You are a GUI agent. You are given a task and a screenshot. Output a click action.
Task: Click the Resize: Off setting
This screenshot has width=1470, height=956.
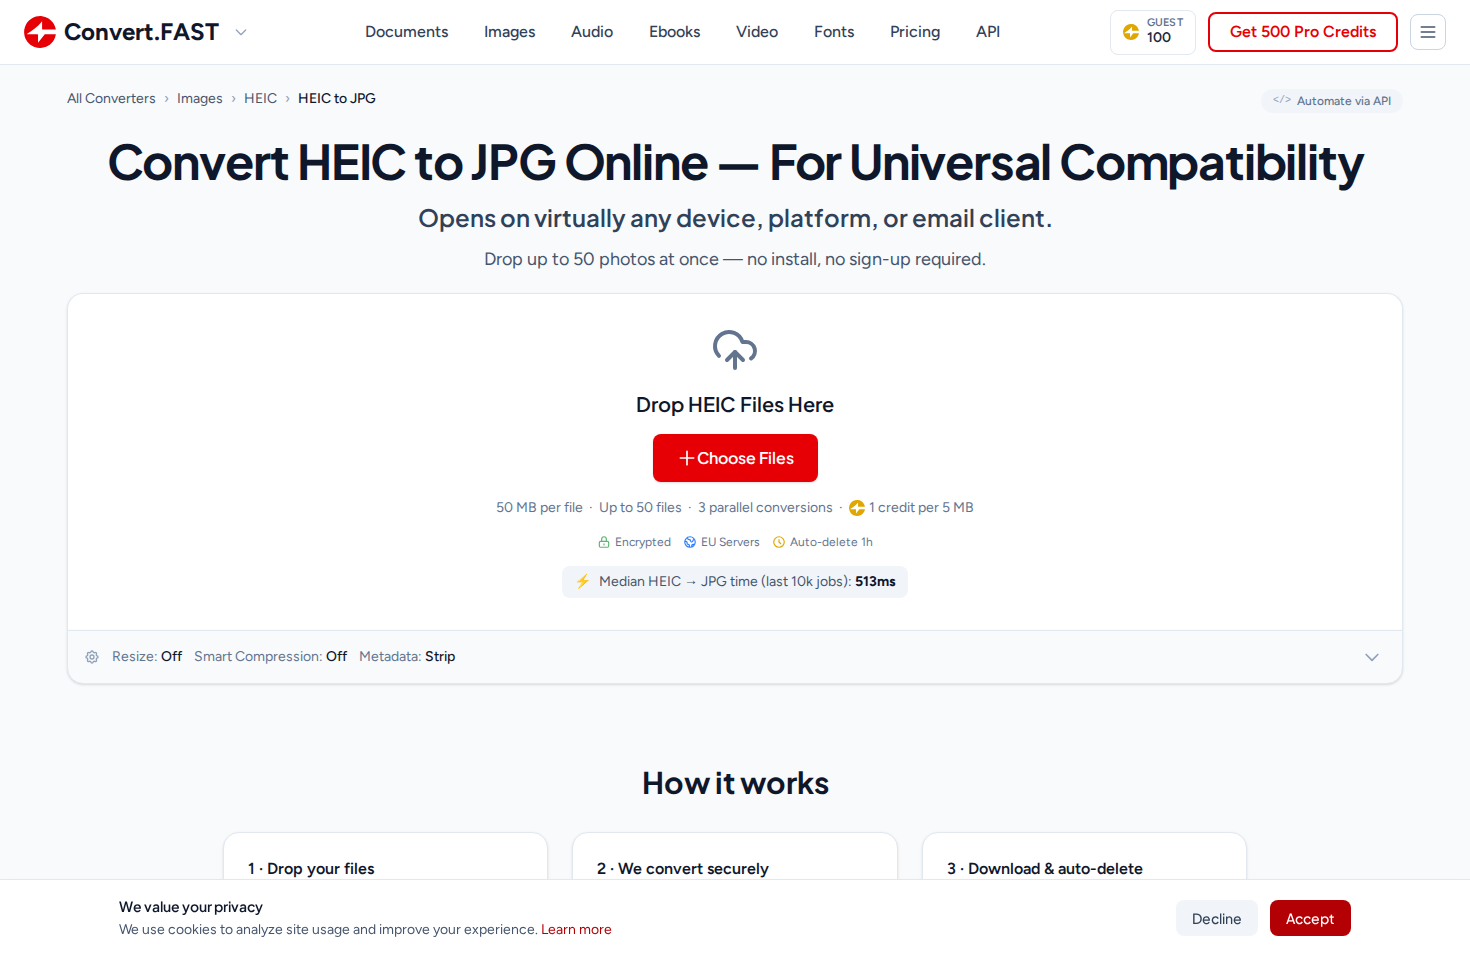coord(147,657)
